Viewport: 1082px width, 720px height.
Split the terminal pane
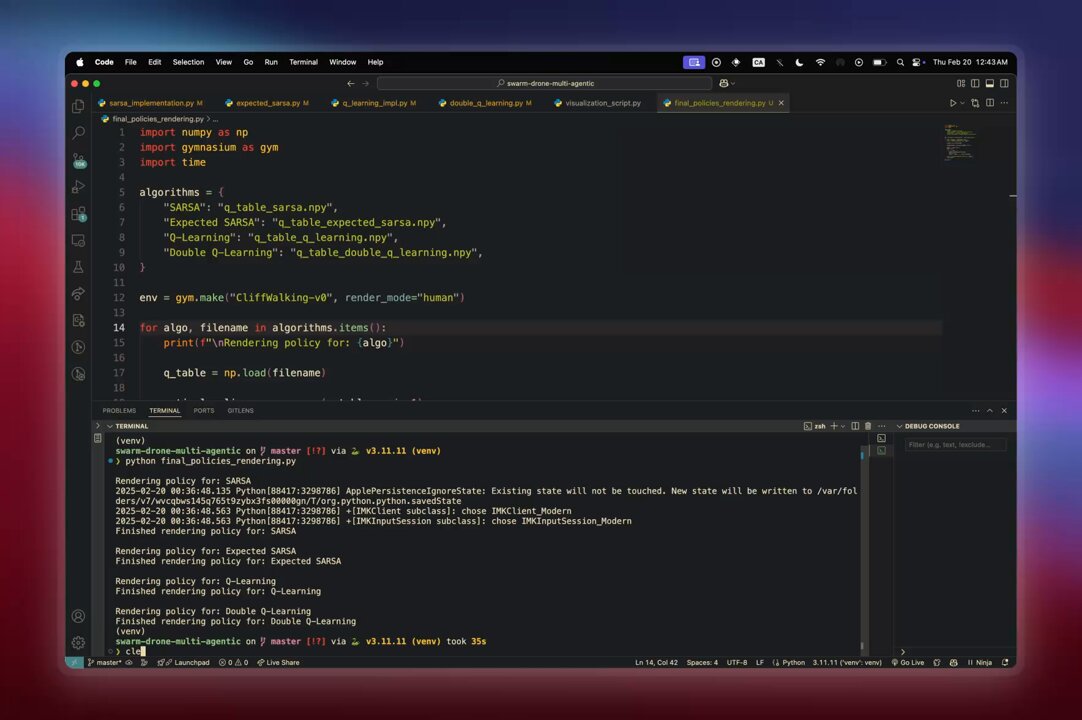tap(855, 426)
